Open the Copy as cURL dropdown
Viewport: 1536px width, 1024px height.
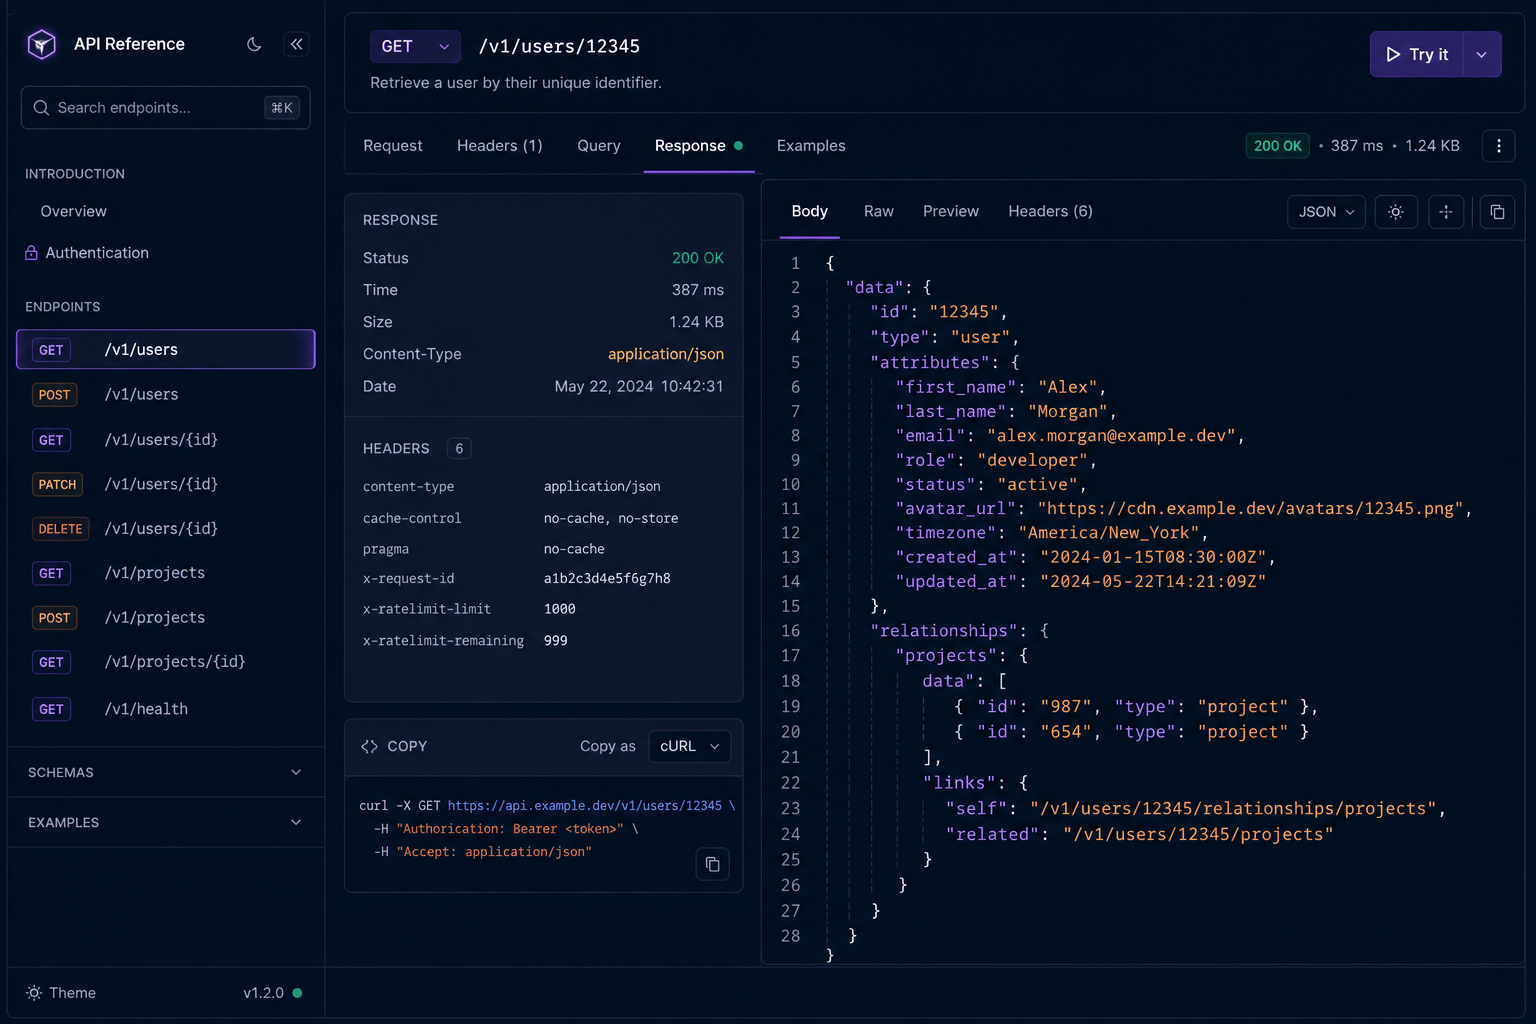[690, 747]
